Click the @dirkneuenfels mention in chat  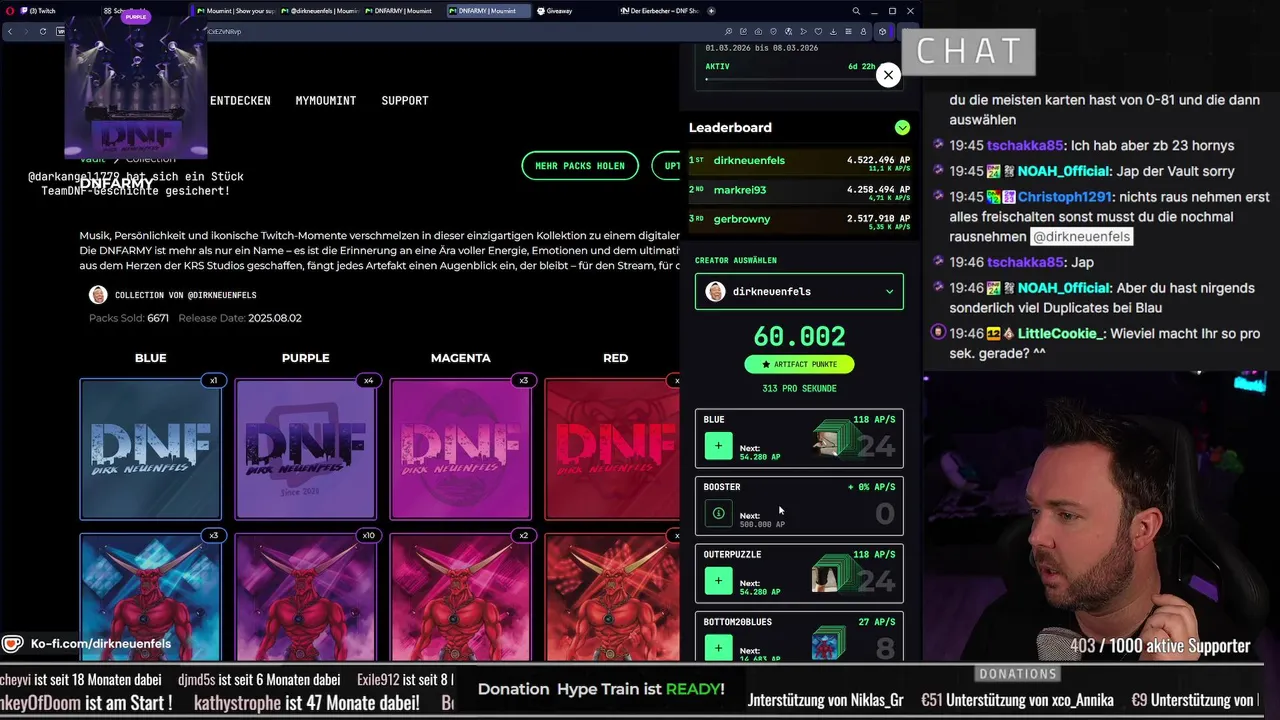point(1081,237)
